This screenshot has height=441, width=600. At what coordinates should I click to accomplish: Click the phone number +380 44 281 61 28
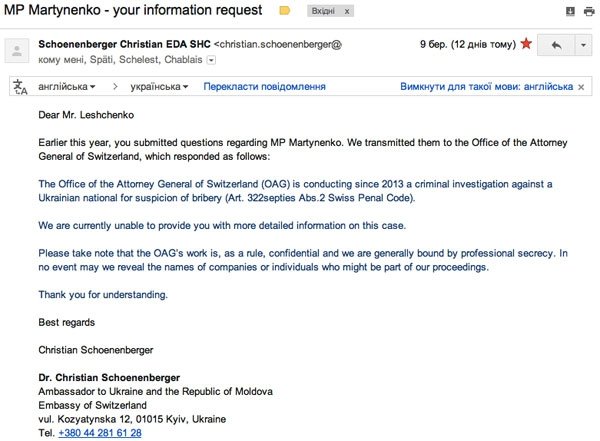pyautogui.click(x=100, y=433)
